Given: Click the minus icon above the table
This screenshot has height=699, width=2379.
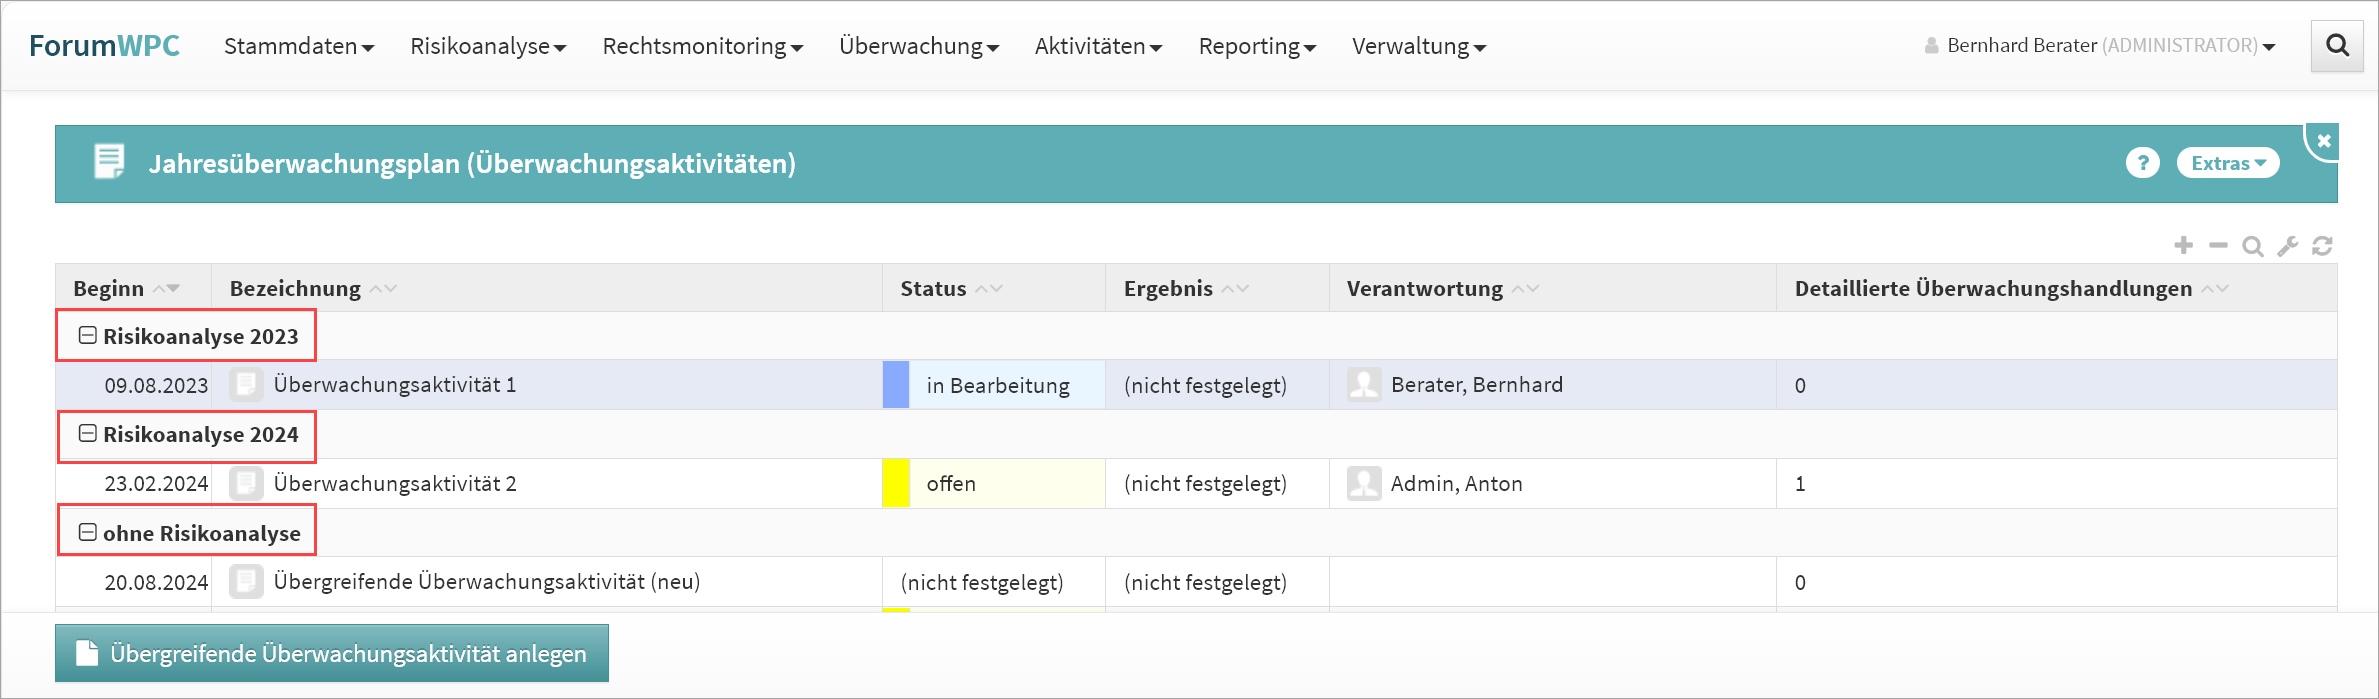Looking at the screenshot, I should point(2218,245).
